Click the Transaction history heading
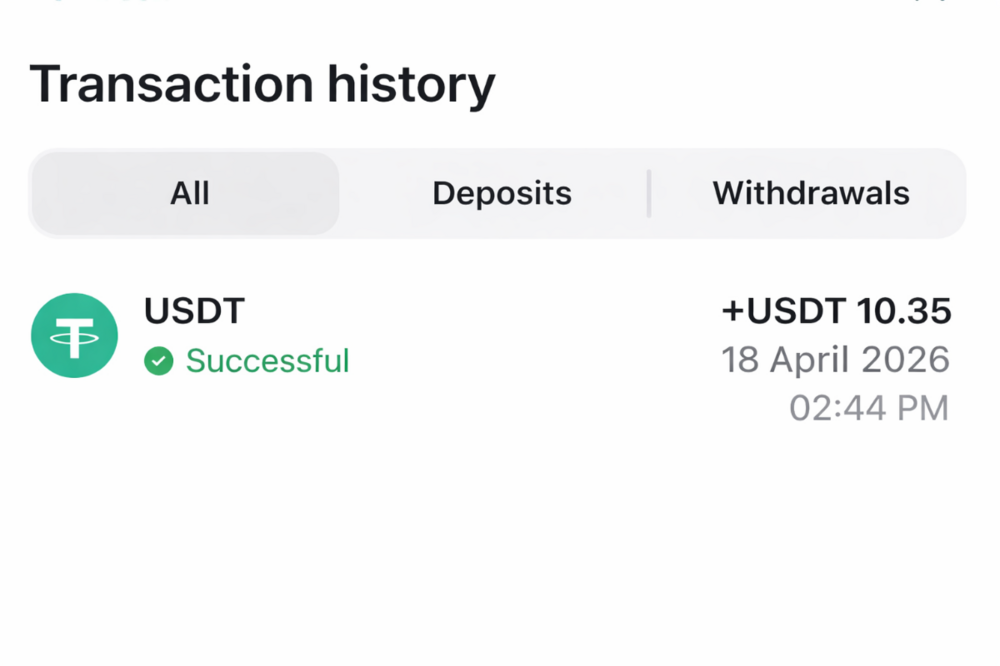Image resolution: width=1000 pixels, height=666 pixels. (x=262, y=85)
